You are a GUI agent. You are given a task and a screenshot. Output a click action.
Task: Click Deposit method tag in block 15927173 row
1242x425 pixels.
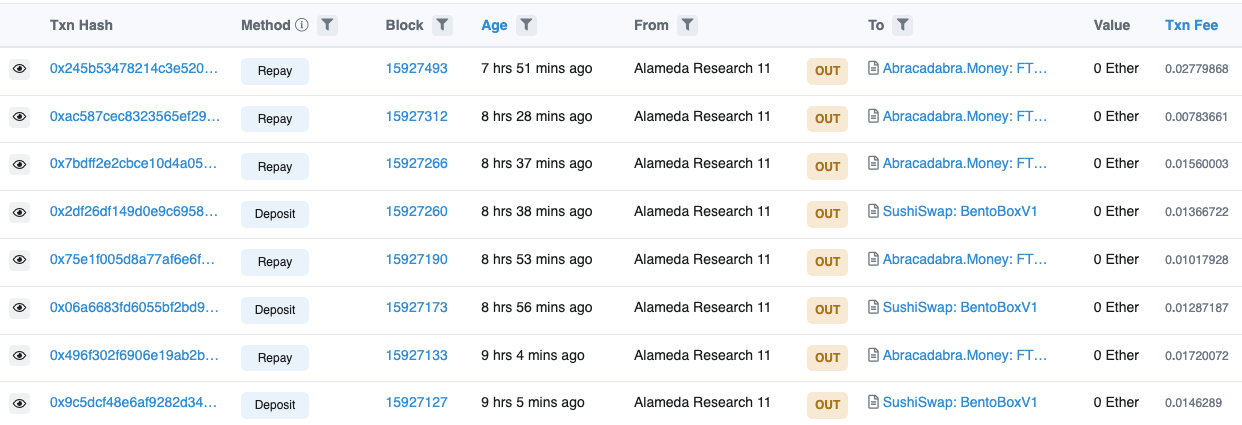coord(275,310)
